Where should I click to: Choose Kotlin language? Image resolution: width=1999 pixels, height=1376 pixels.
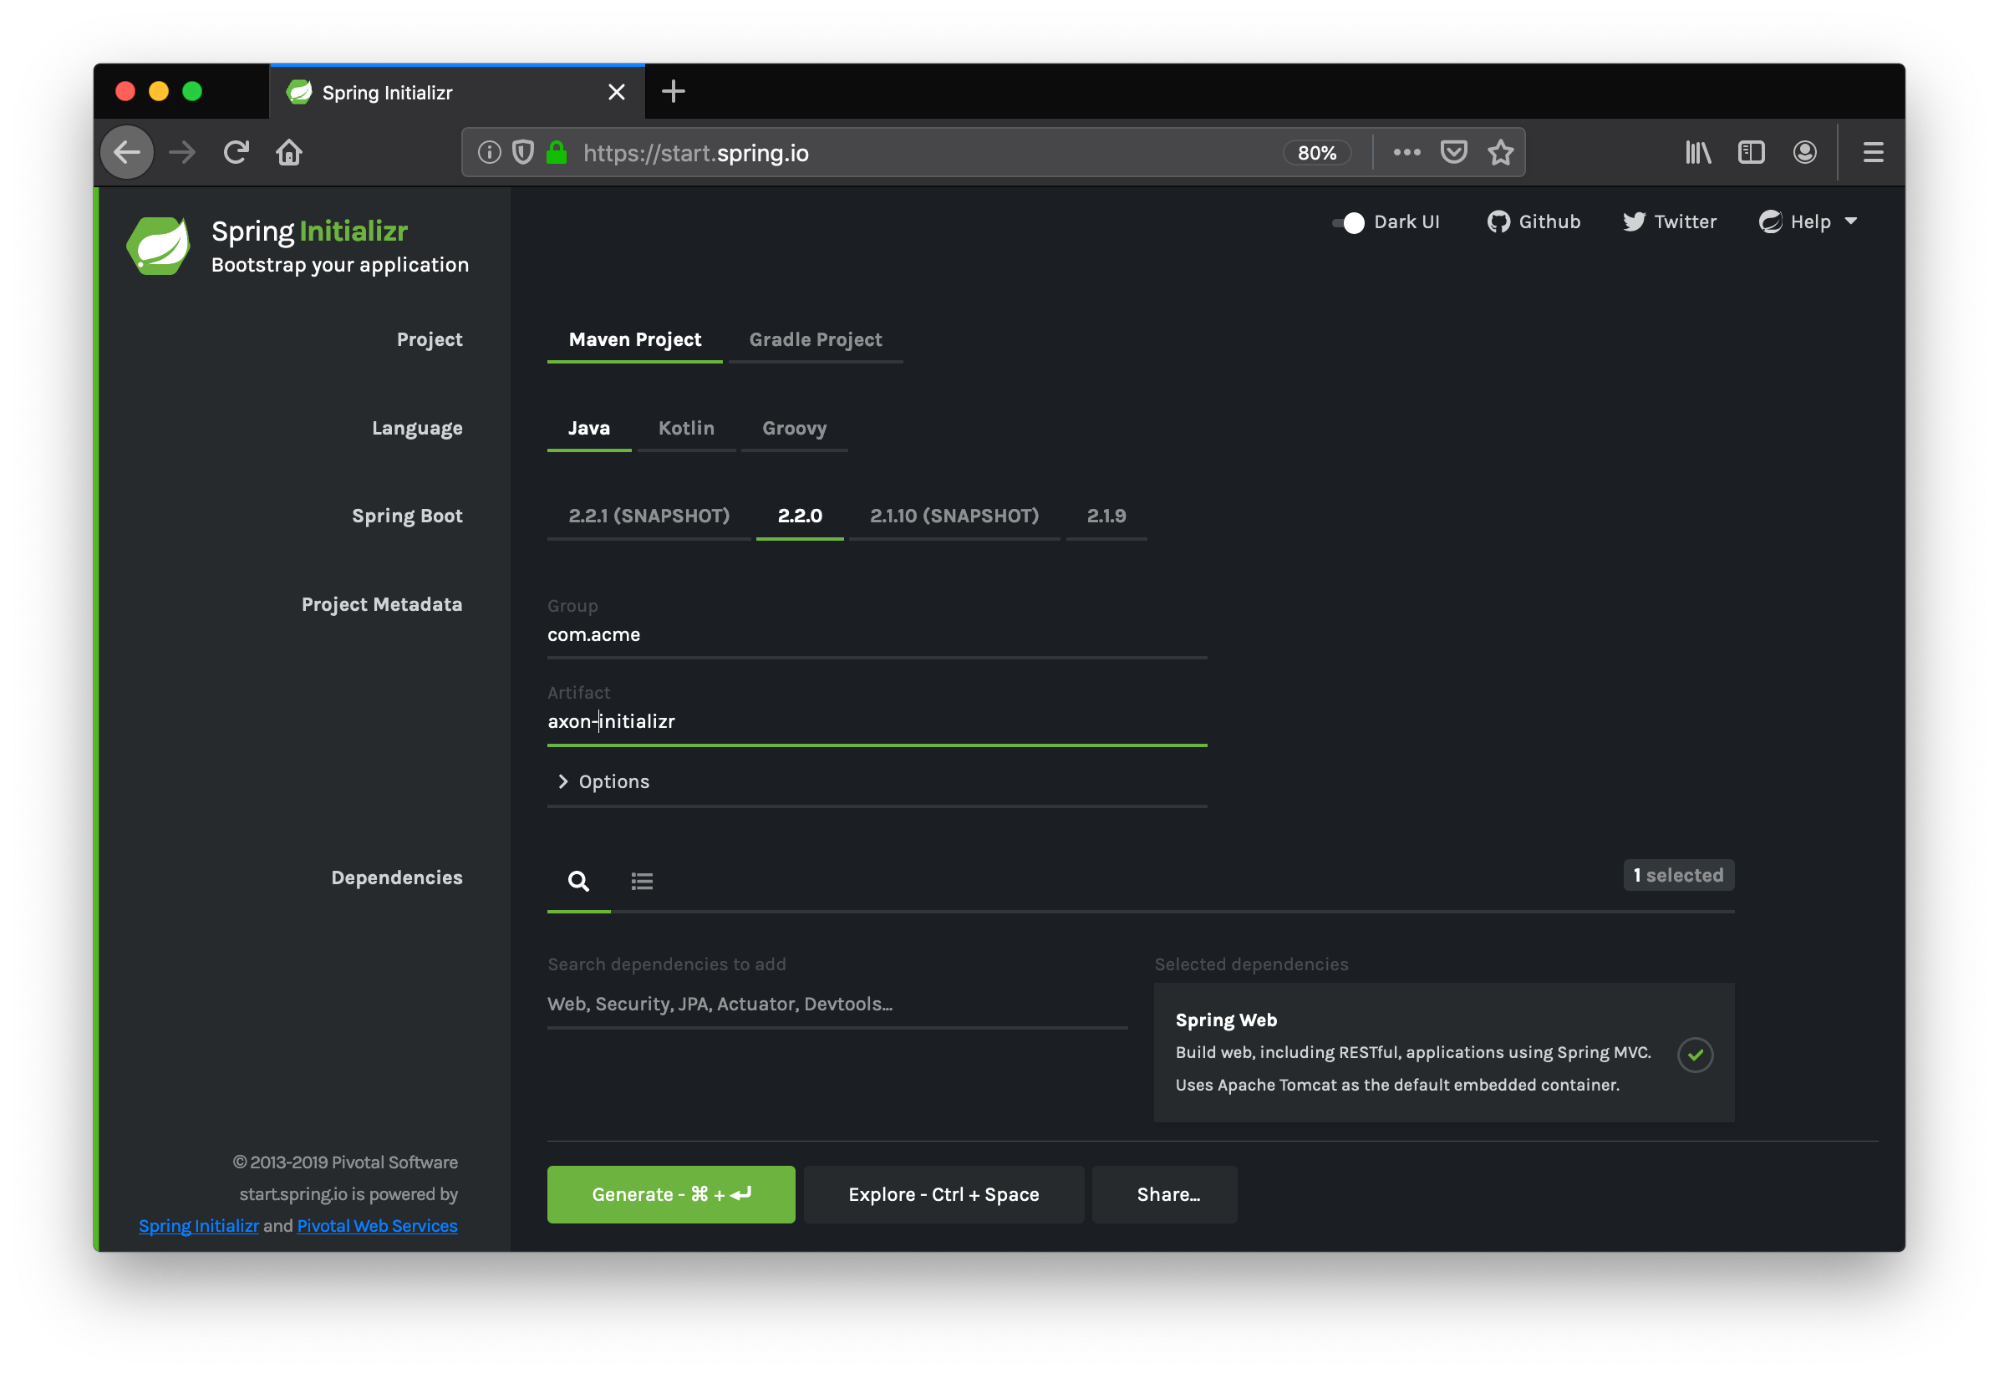click(686, 428)
